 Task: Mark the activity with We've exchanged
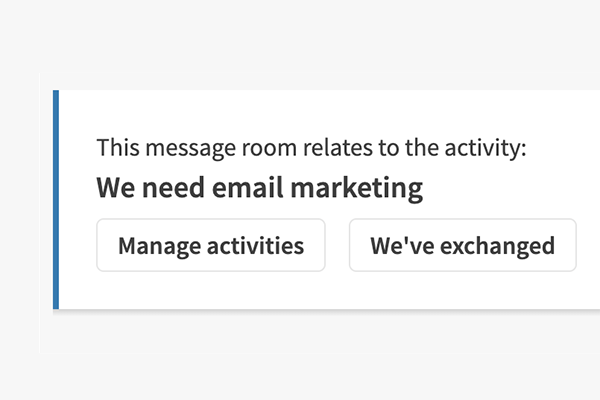[x=462, y=245]
